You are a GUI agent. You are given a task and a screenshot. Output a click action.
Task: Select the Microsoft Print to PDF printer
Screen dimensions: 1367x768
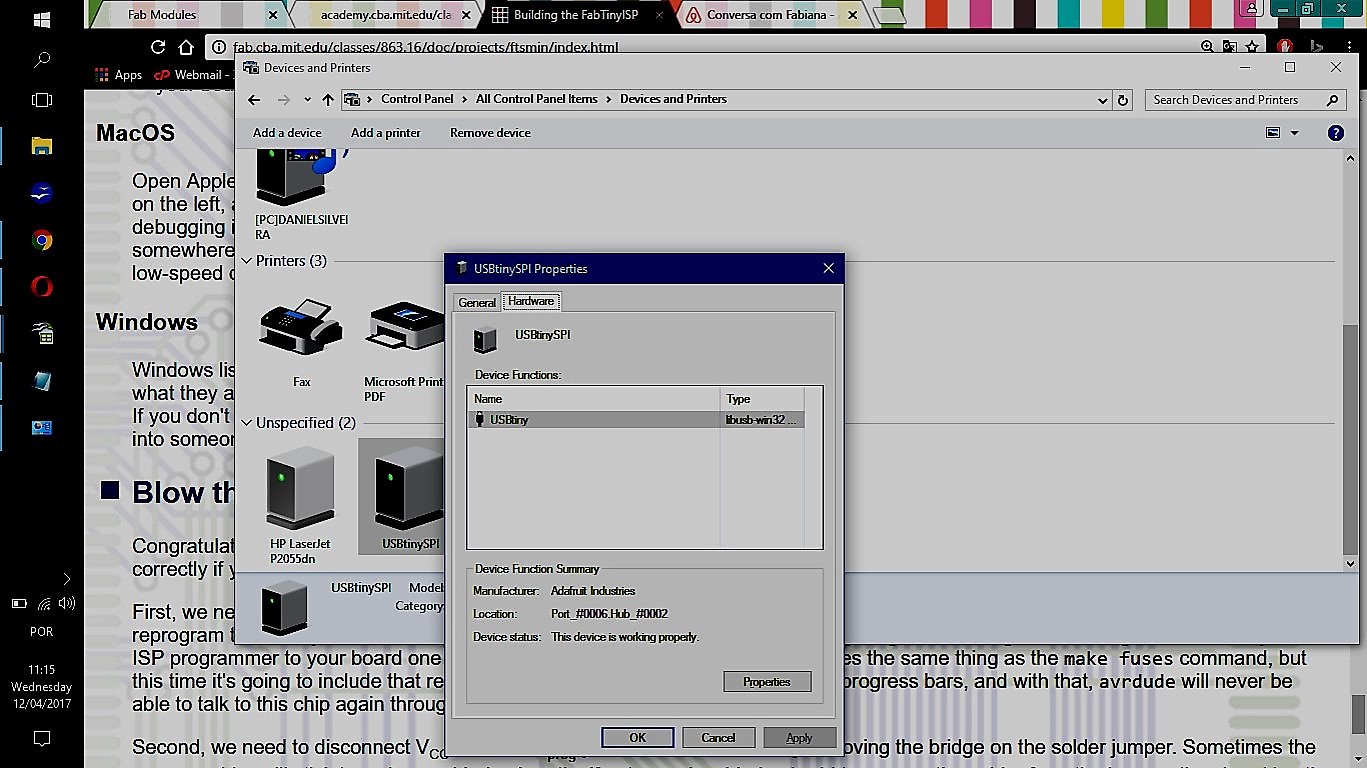[403, 350]
